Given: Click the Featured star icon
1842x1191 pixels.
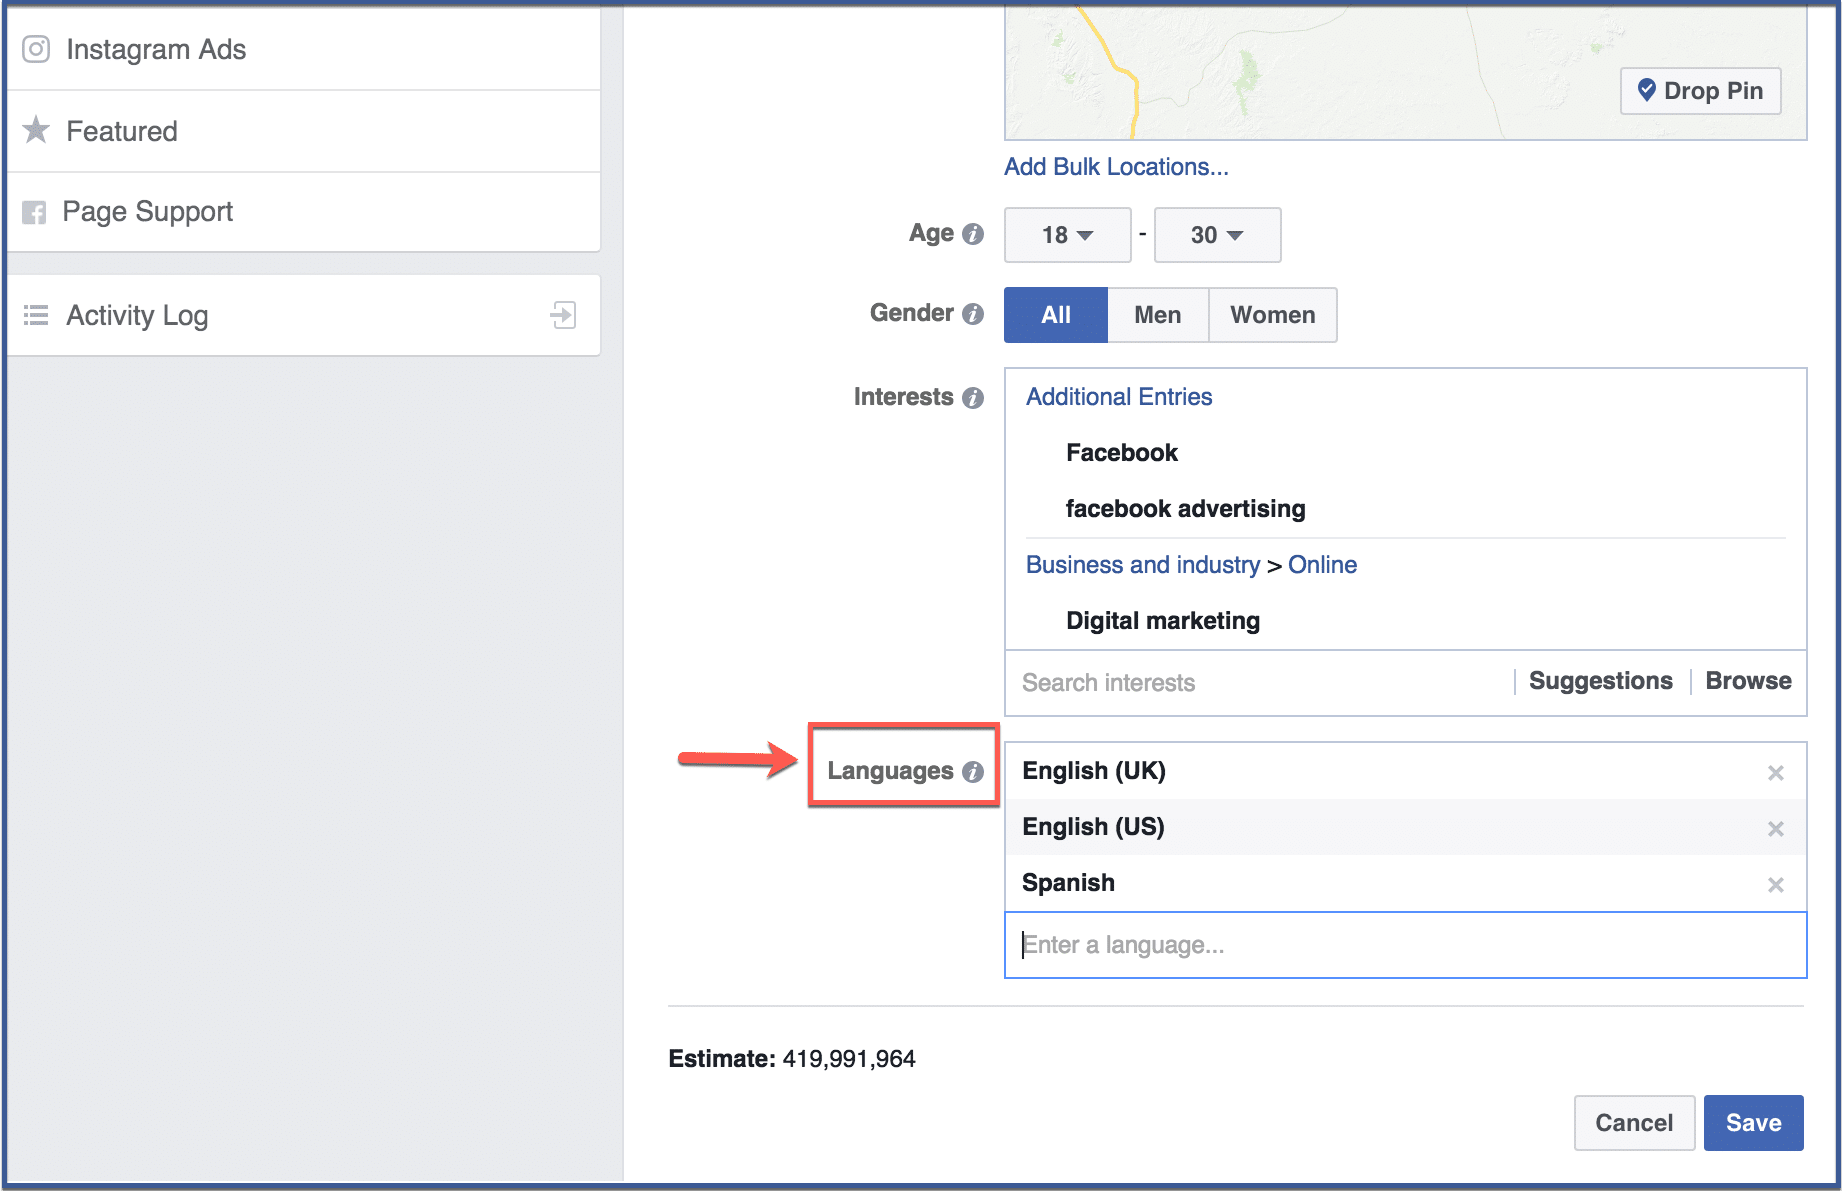Looking at the screenshot, I should coord(36,129).
